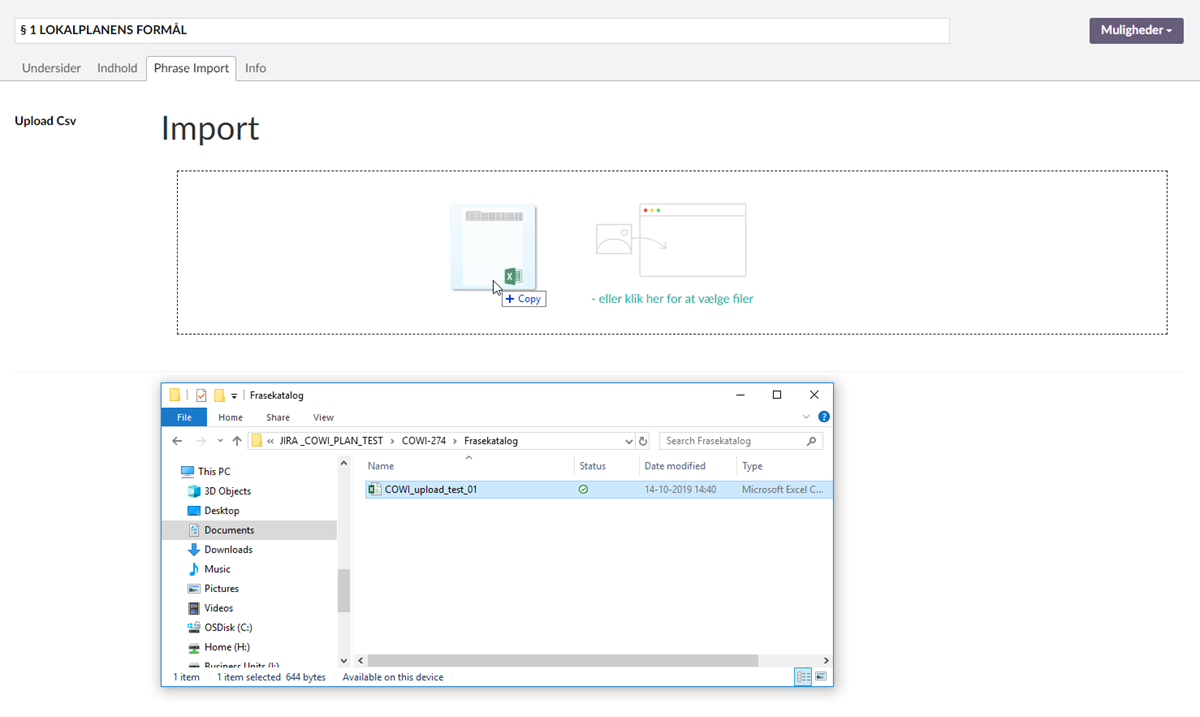Refresh the Frasekatalog folder view
This screenshot has height=717, width=1200.
coord(643,441)
